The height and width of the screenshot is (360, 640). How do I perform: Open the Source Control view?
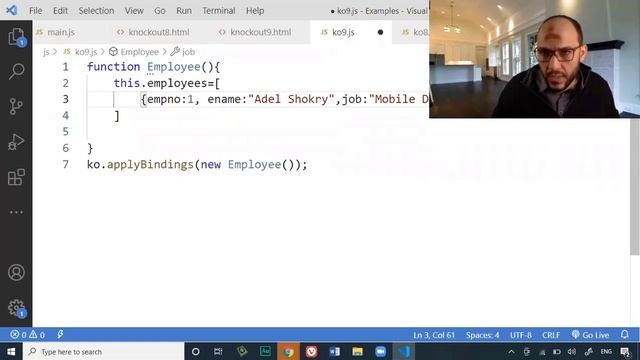click(x=16, y=107)
